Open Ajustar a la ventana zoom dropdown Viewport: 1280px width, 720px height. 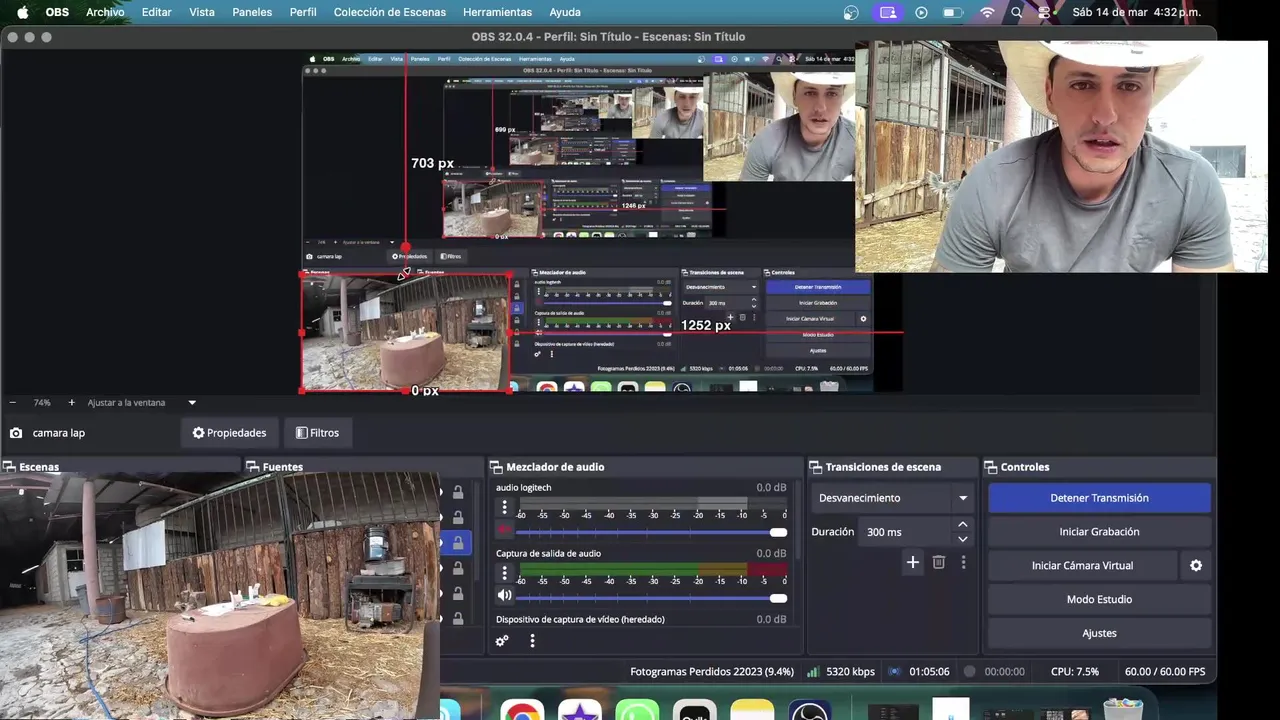click(141, 403)
